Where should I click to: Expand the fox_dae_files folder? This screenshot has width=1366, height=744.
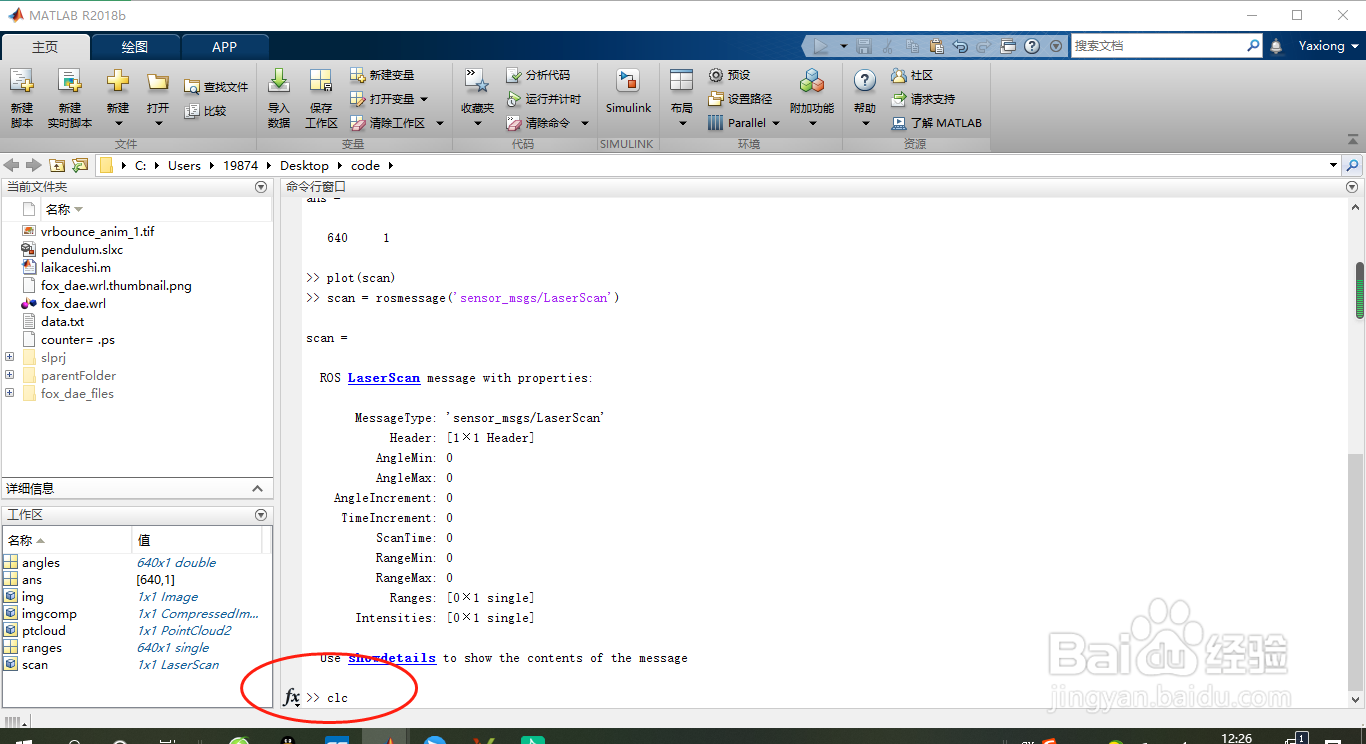tap(10, 393)
